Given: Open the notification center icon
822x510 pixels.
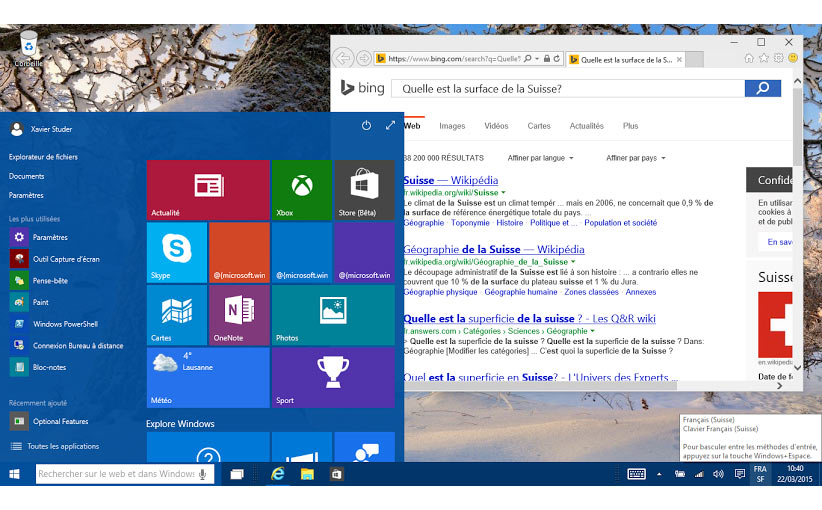Looking at the screenshot, I should (x=740, y=474).
